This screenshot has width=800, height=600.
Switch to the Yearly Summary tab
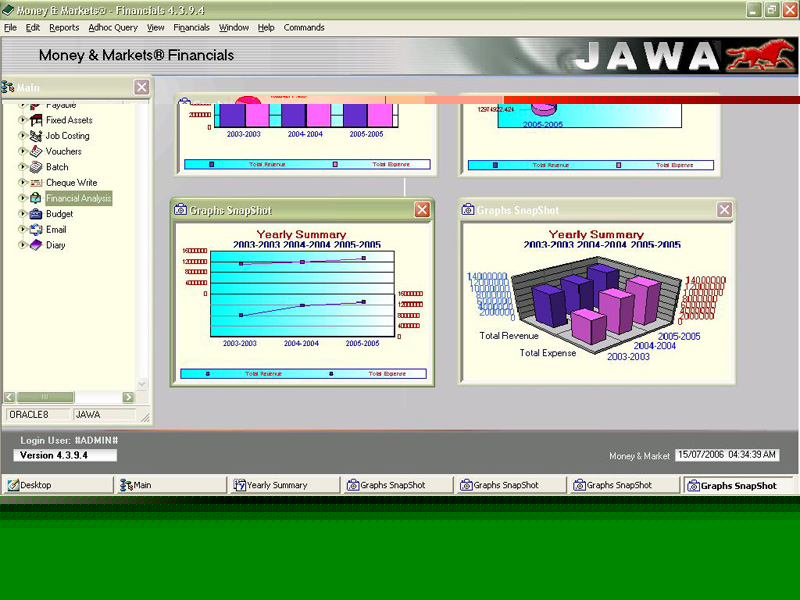(x=284, y=485)
